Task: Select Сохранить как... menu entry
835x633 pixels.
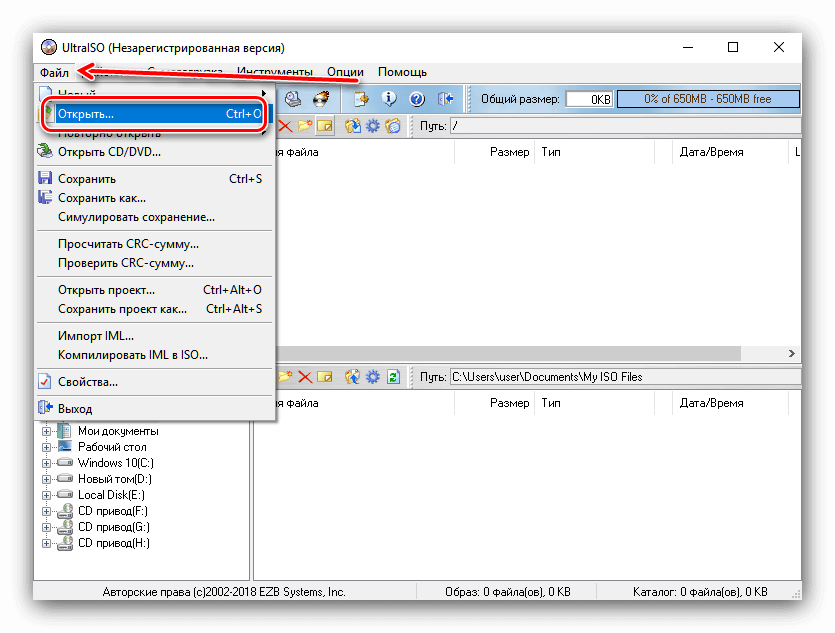Action: pos(154,198)
